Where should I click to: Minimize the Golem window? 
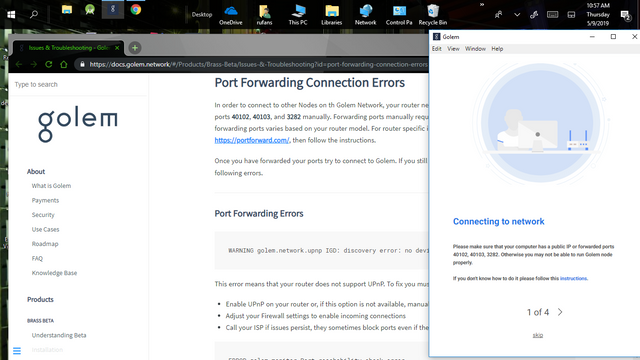click(592, 37)
